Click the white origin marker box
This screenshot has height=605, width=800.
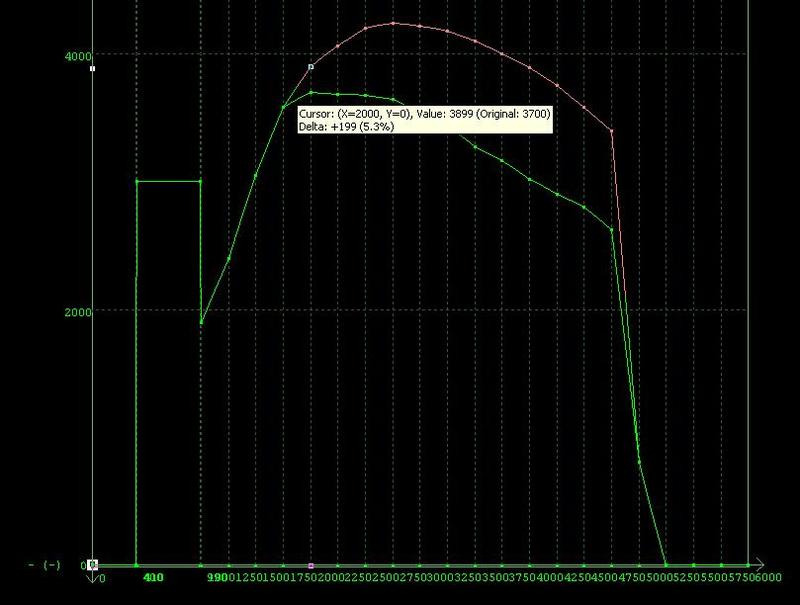tap(92, 565)
